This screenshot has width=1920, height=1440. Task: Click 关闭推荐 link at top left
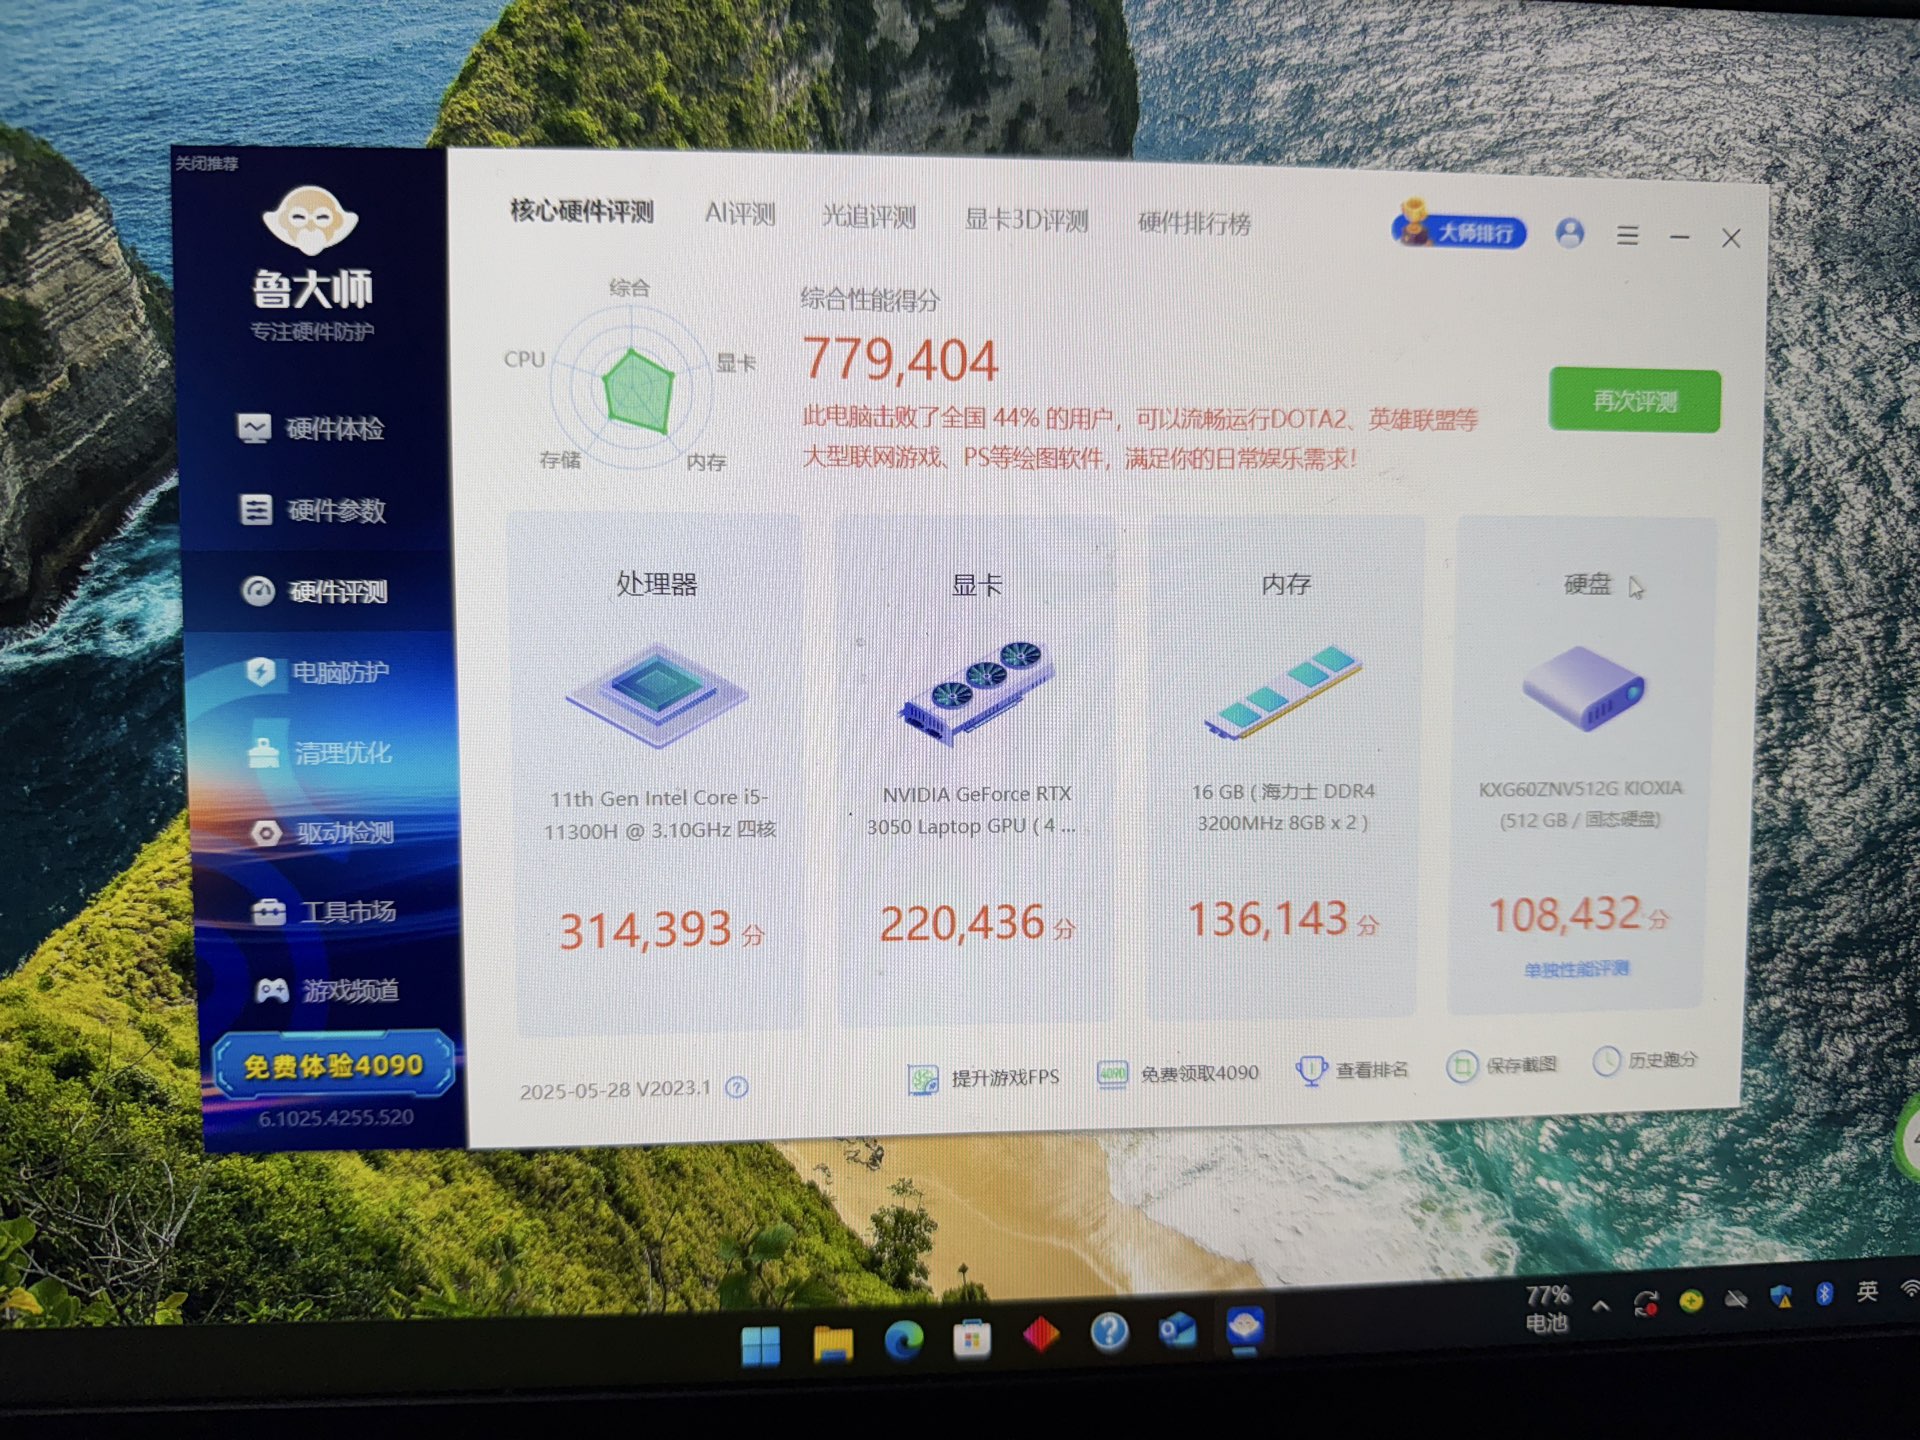[x=206, y=163]
